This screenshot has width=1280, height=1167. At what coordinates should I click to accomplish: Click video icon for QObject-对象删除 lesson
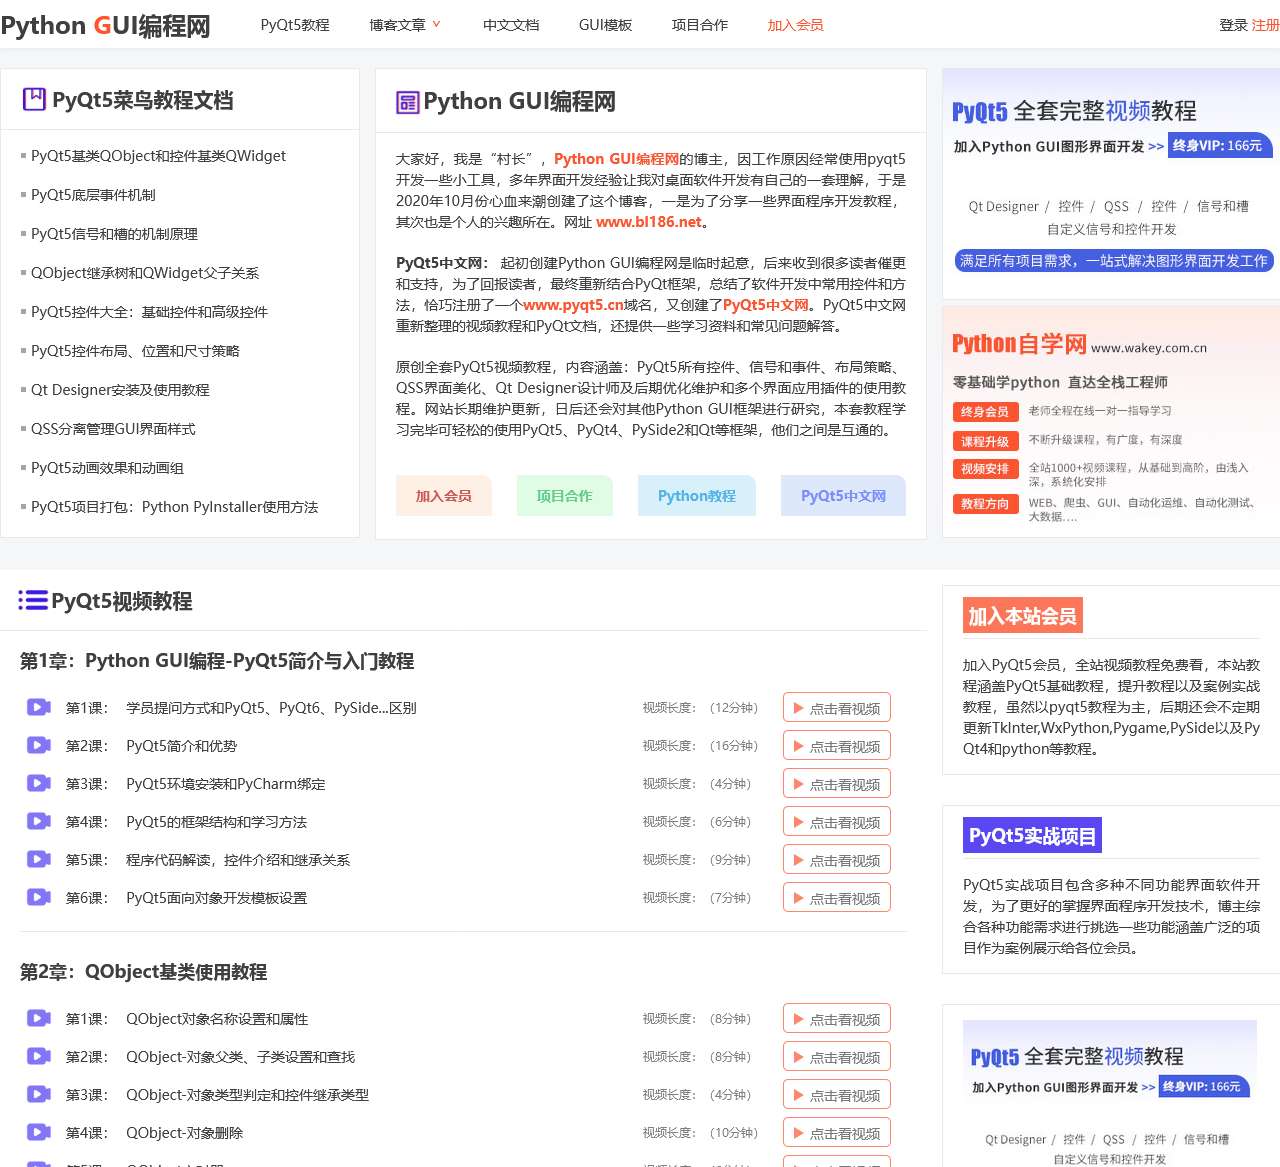[x=38, y=1132]
